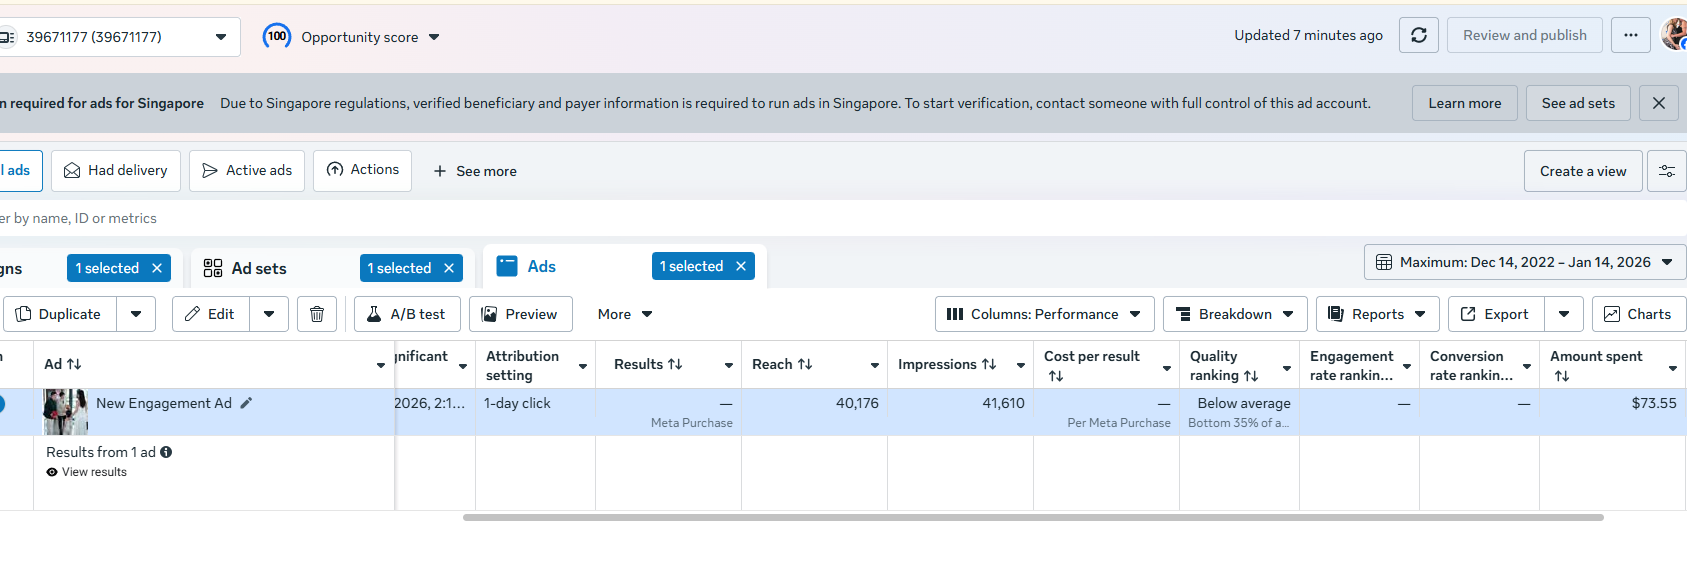Remove the Ad sets 1 selected filter
Image resolution: width=1687 pixels, height=562 pixels.
click(449, 268)
